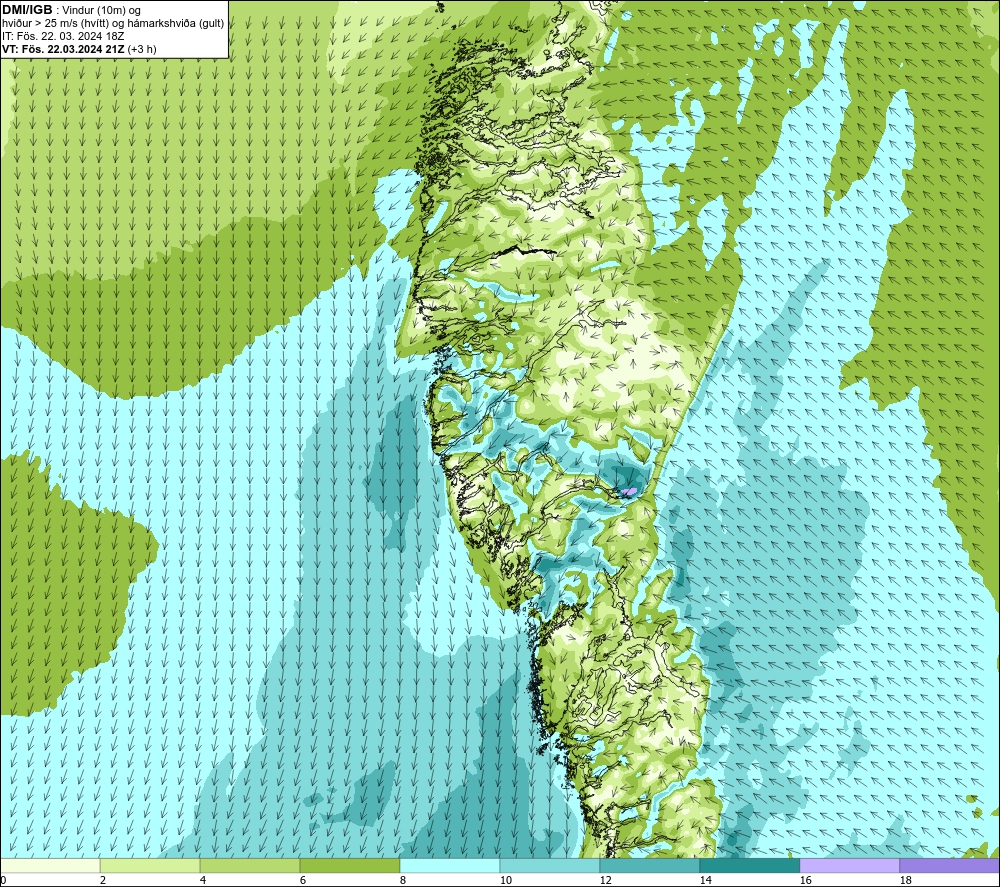Click the 8–10 m/s light cyan swatch
Screen dimensions: 1000x887
click(x=450, y=866)
